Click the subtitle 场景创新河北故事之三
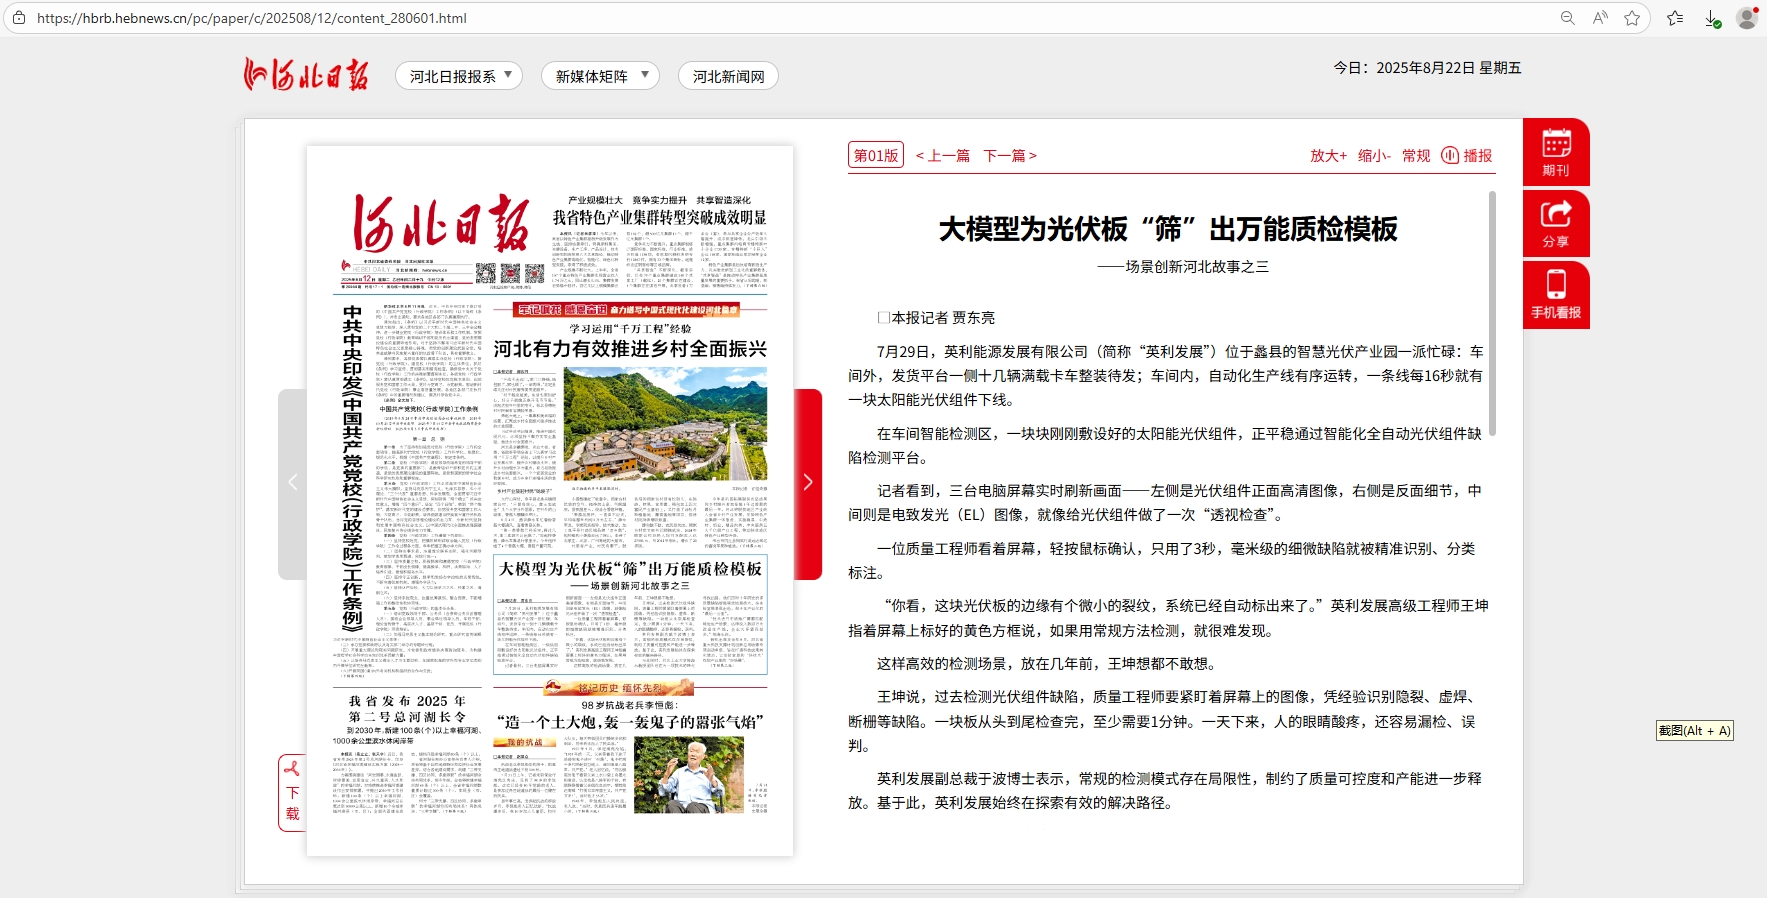Screen dimensions: 1767x898 (x=1183, y=267)
